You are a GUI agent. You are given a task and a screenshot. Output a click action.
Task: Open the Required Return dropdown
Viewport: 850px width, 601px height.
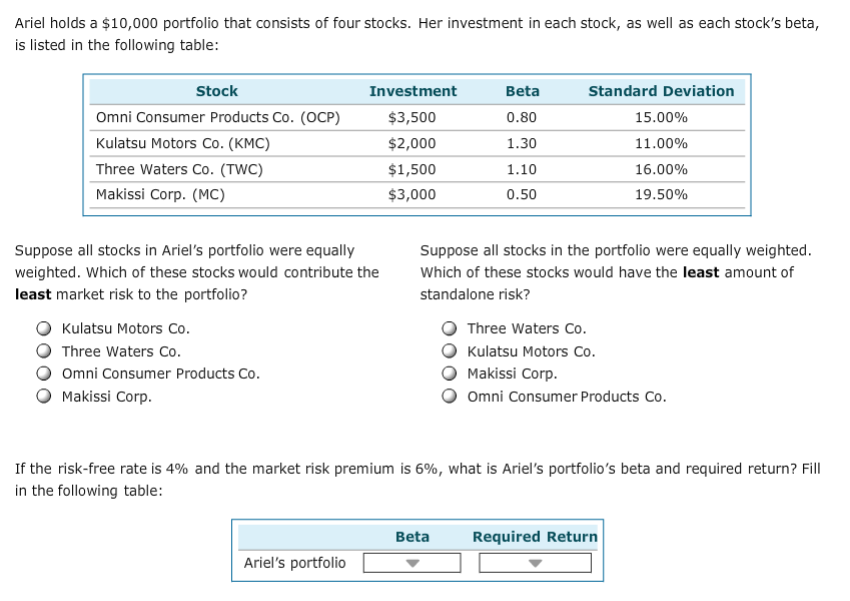click(533, 563)
